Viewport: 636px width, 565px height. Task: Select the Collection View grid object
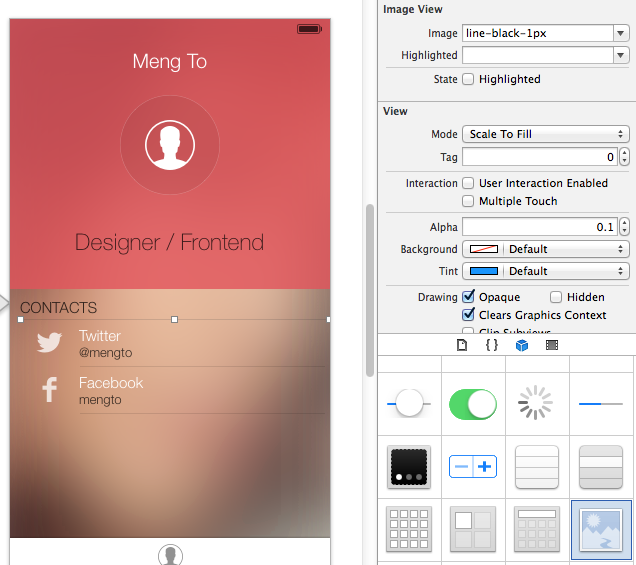click(x=409, y=529)
